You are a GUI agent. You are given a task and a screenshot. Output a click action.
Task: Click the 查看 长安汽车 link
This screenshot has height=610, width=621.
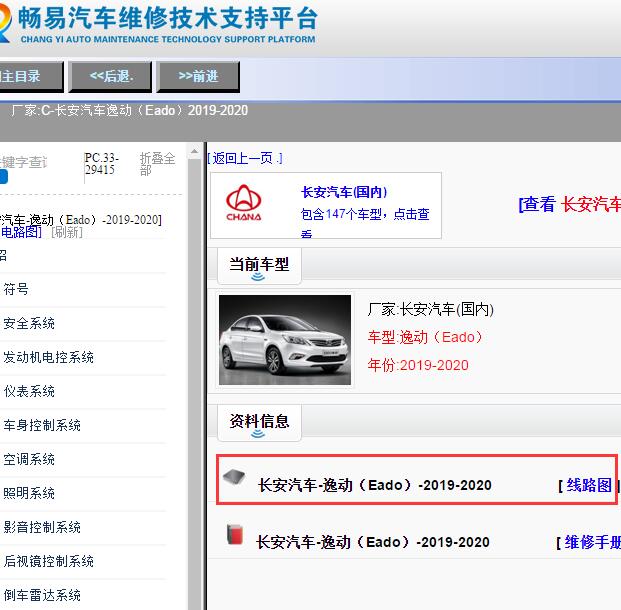tap(570, 204)
